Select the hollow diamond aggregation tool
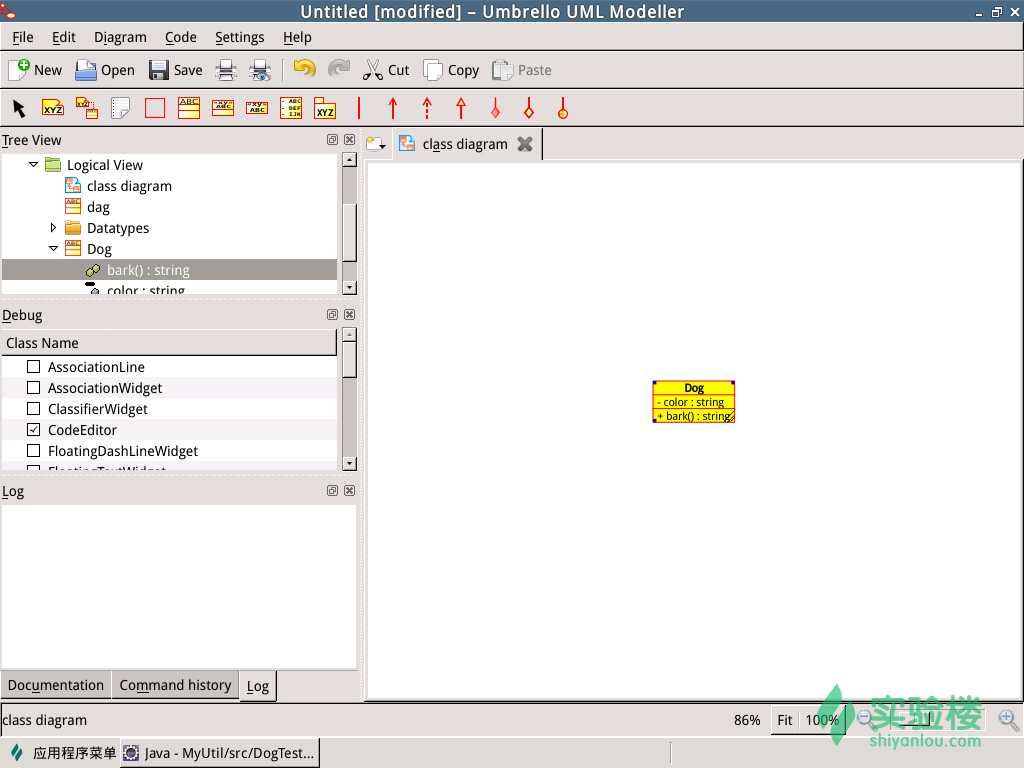 (529, 108)
